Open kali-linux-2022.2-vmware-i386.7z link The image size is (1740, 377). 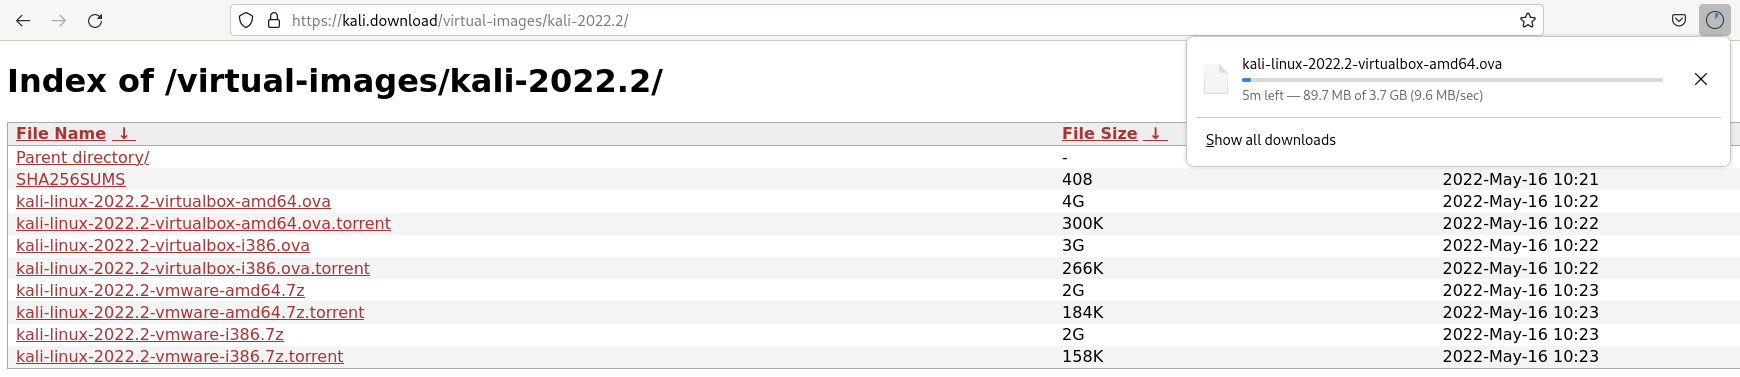pyautogui.click(x=150, y=334)
